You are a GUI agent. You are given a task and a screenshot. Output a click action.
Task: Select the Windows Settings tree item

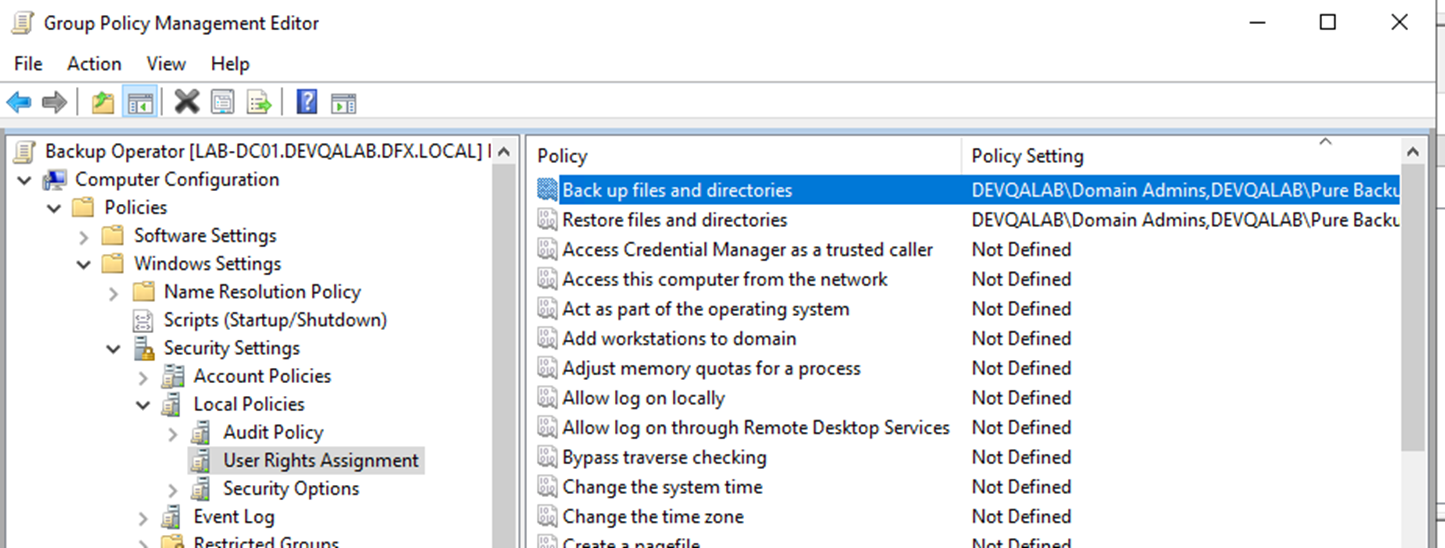pos(208,264)
